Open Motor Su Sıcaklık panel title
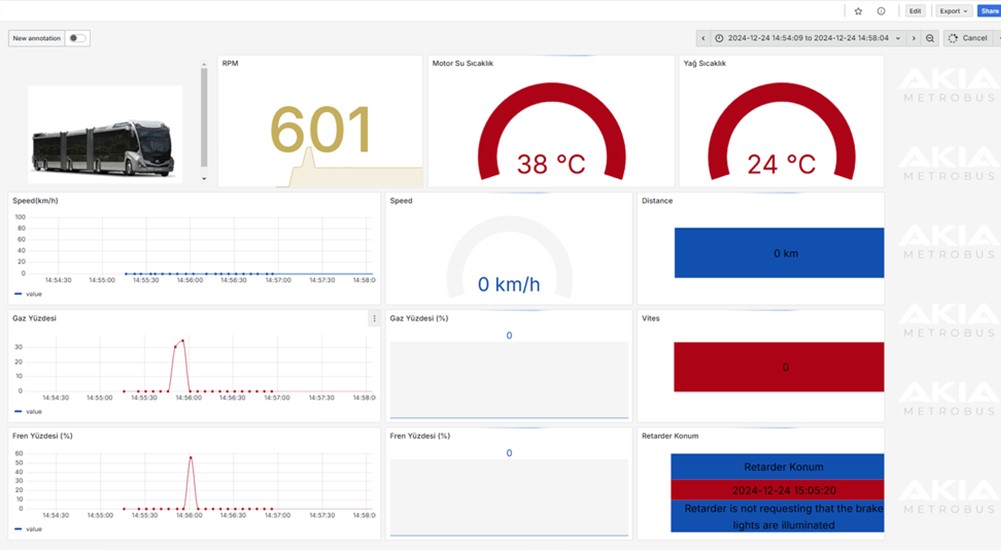Screen dimensions: 1001x555 (x=462, y=63)
